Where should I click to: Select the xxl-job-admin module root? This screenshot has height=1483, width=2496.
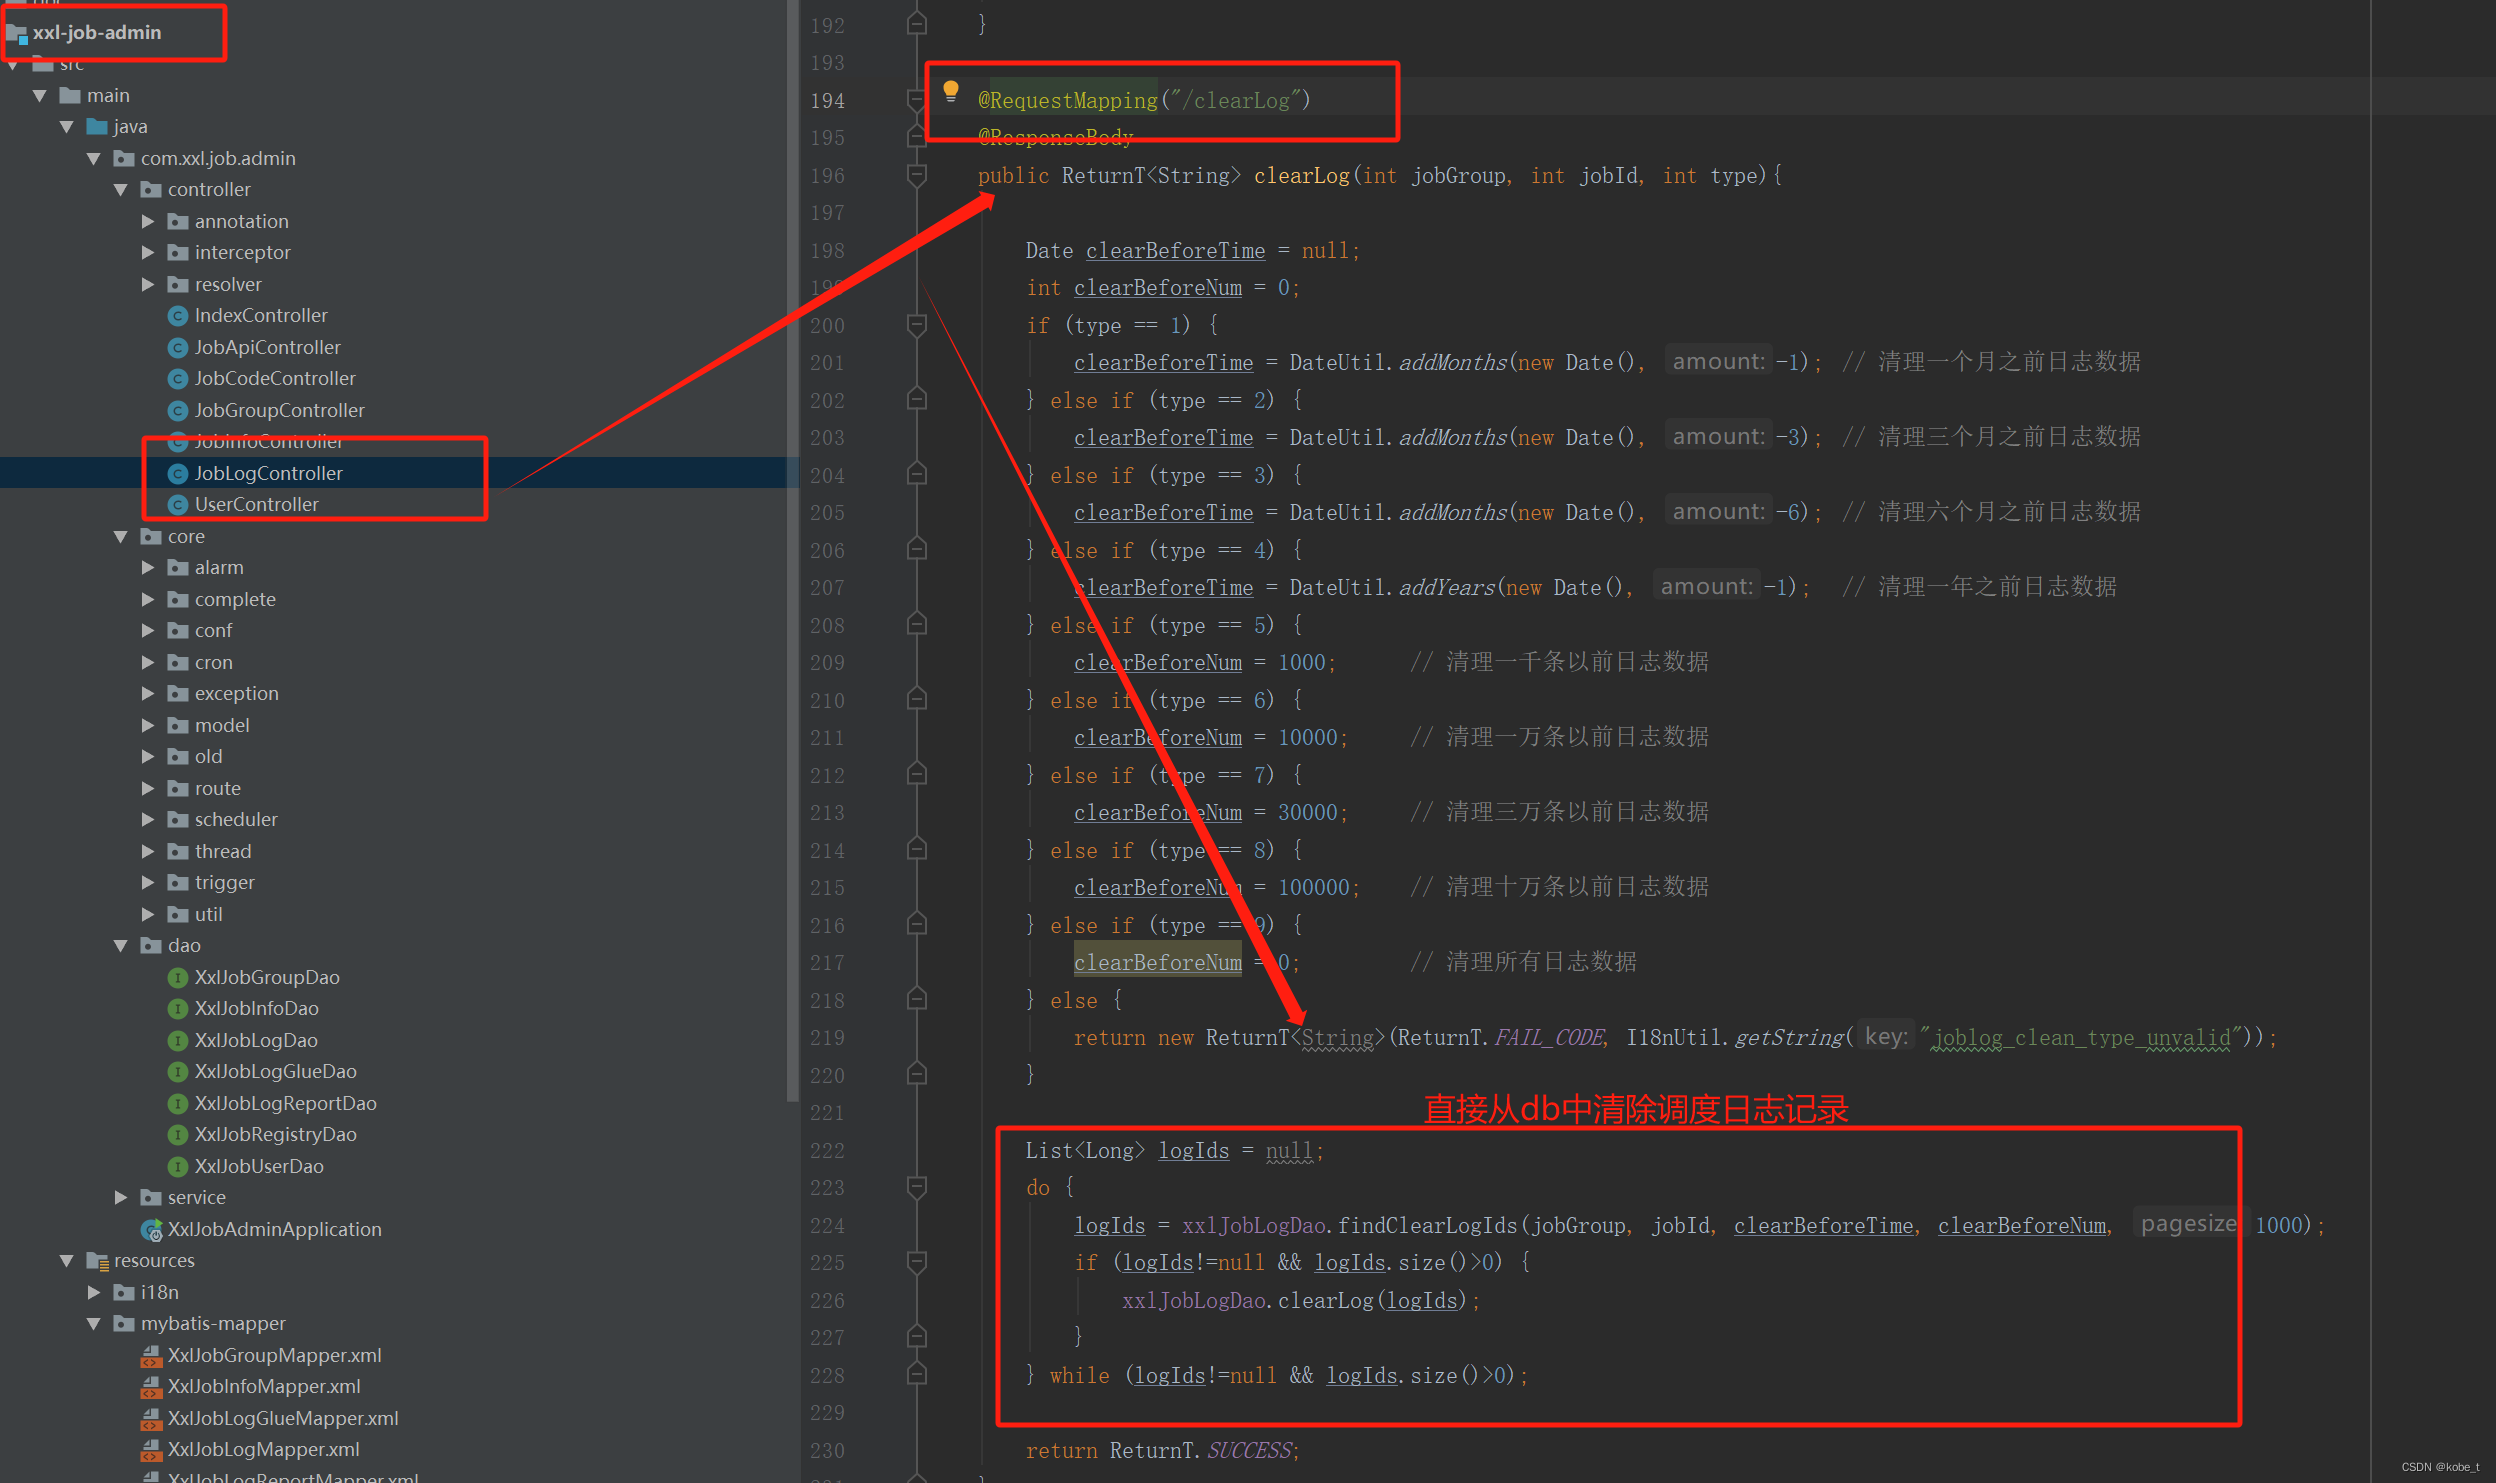tap(96, 32)
